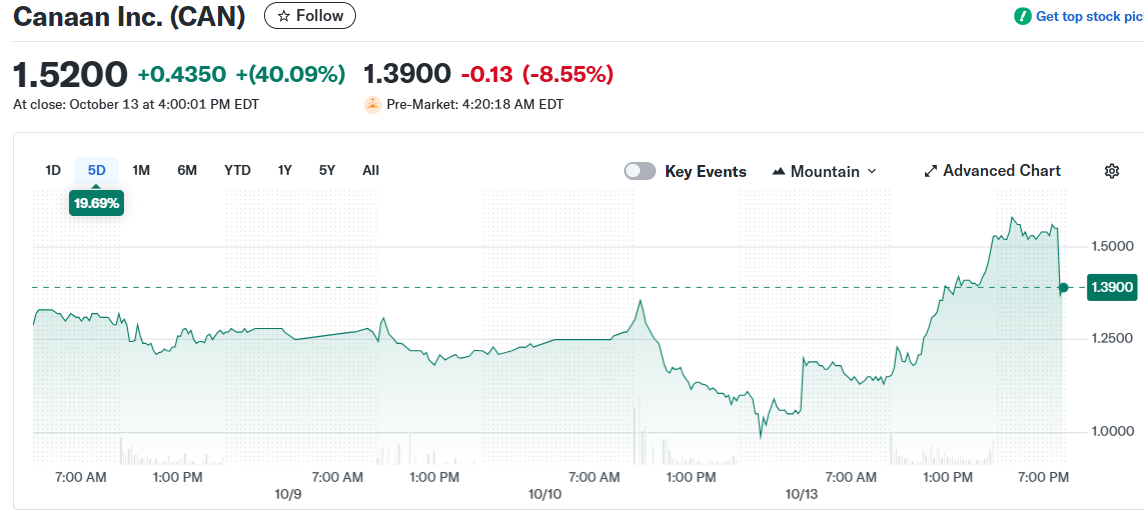
Task: Choose the 5Y time range
Action: [327, 170]
